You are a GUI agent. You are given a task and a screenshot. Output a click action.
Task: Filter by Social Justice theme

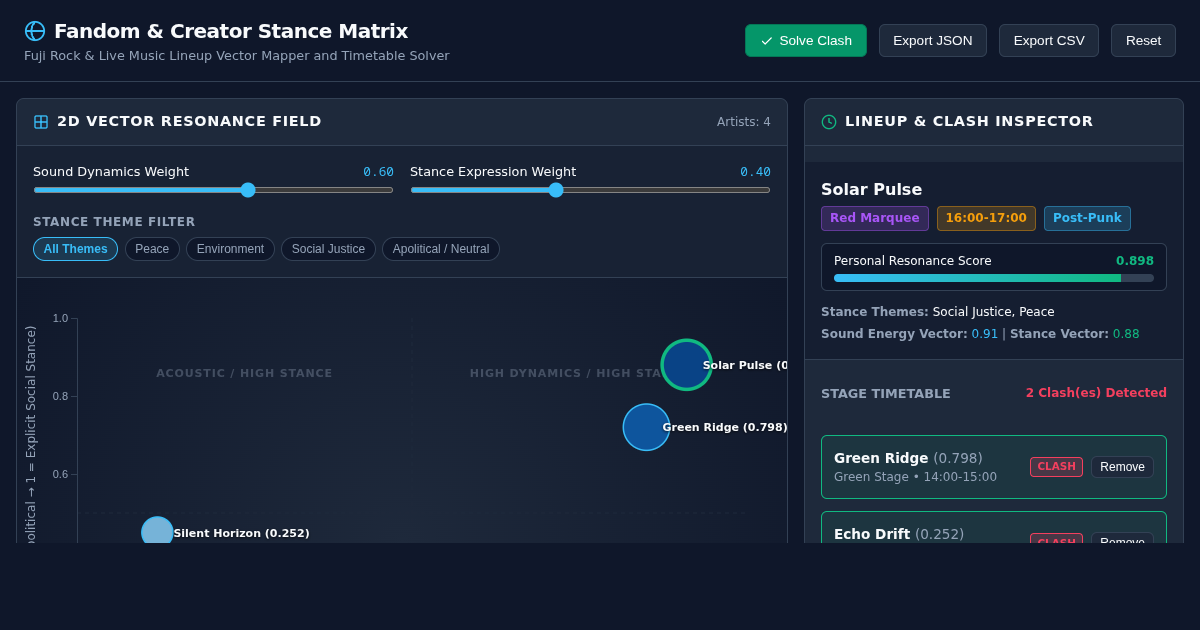328,249
